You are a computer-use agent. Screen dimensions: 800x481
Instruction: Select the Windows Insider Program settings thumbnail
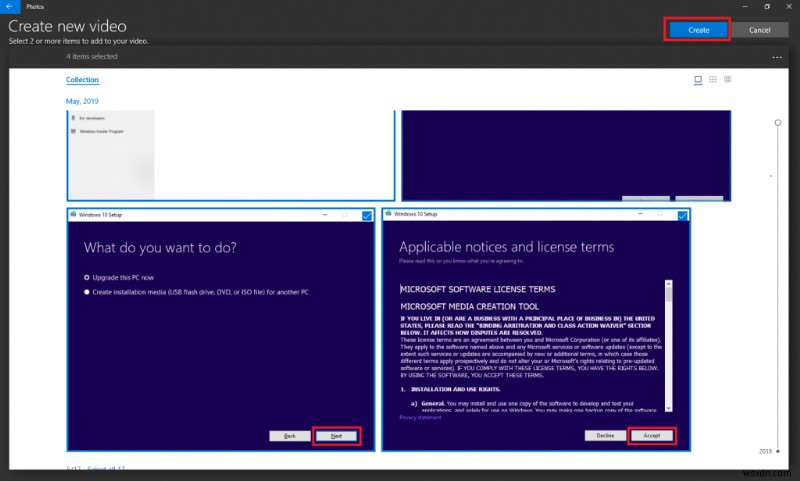[231, 155]
